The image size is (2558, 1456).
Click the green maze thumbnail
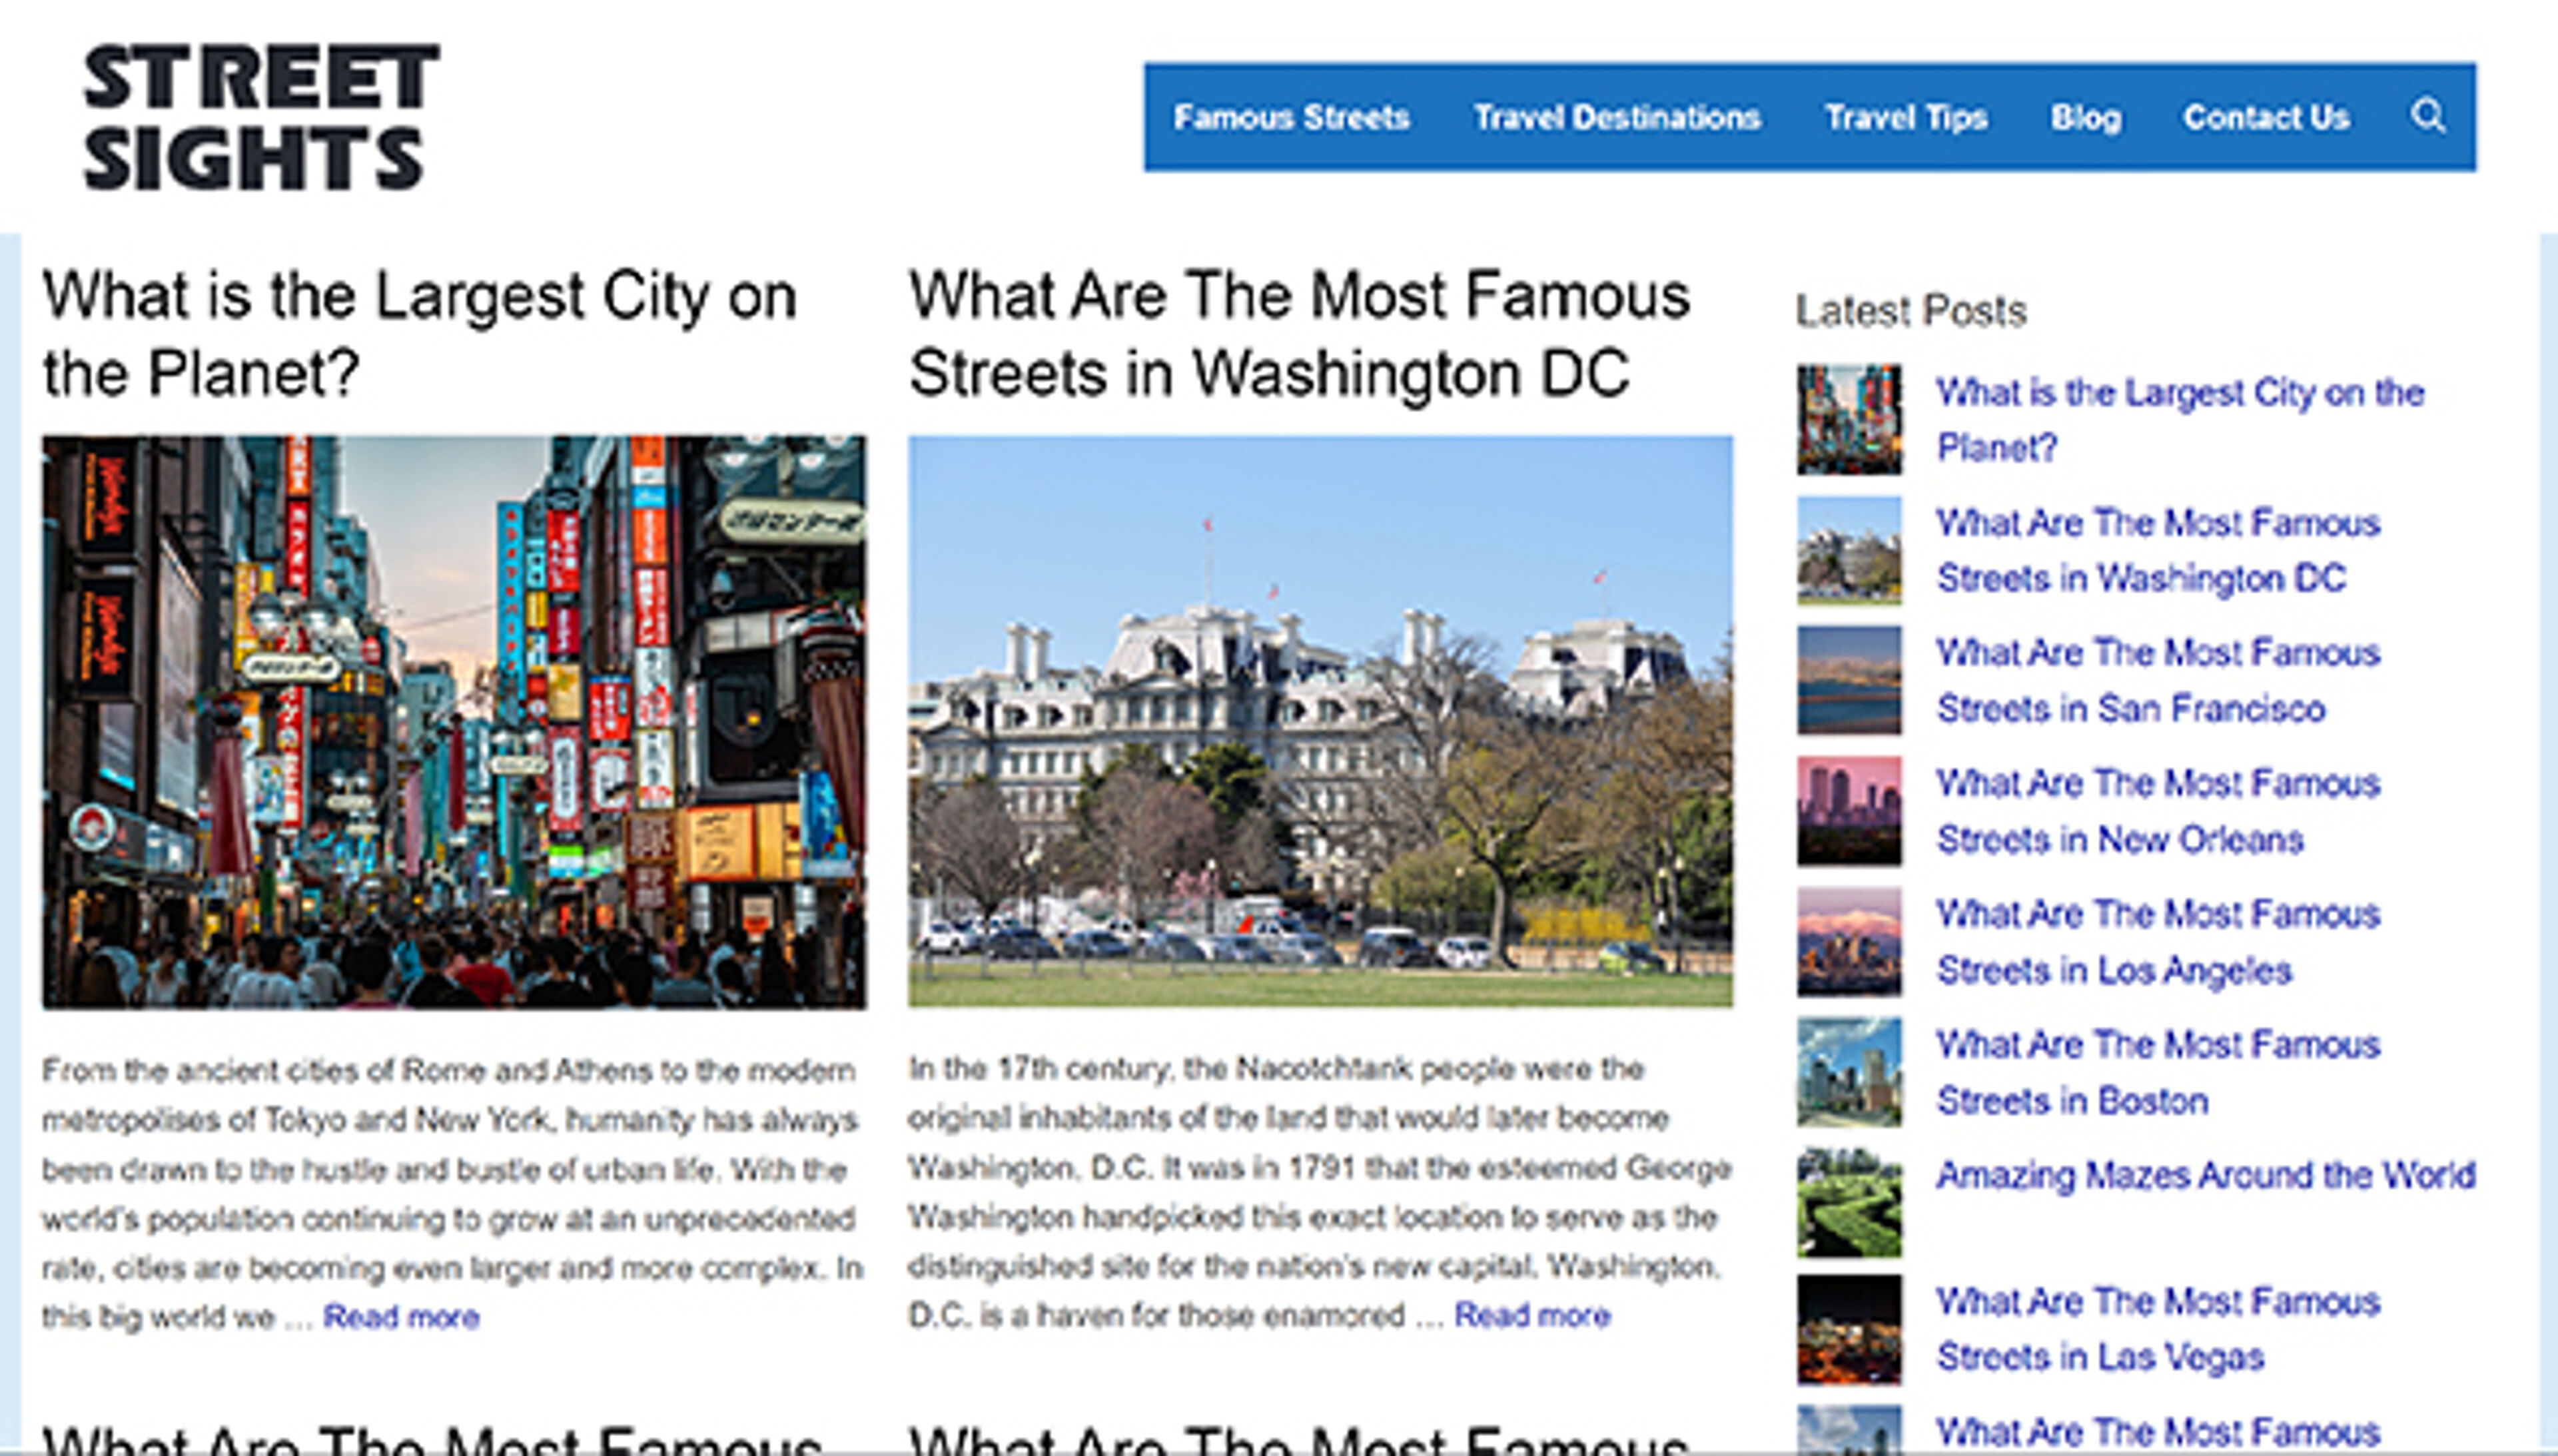coord(1848,1202)
